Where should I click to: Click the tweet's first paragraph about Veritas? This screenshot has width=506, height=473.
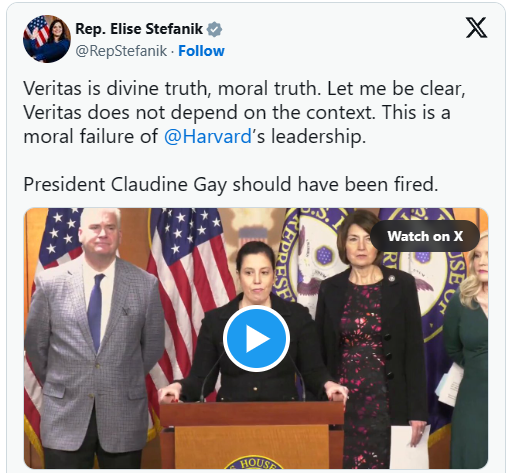tap(244, 112)
